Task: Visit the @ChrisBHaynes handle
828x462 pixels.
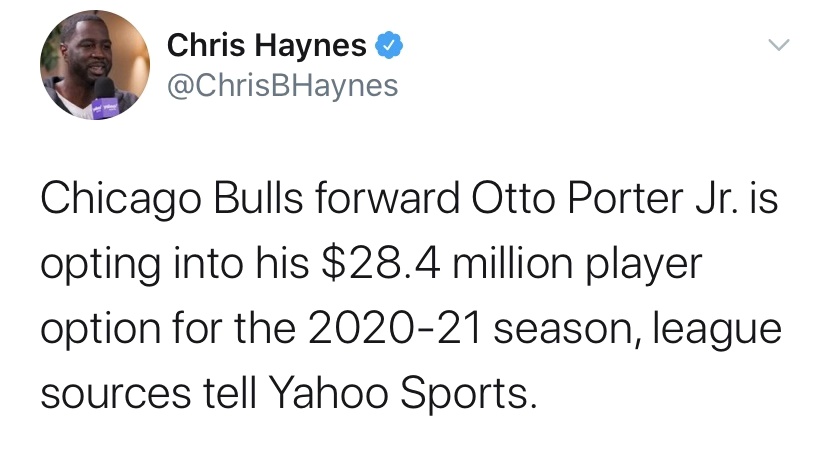Action: 283,86
